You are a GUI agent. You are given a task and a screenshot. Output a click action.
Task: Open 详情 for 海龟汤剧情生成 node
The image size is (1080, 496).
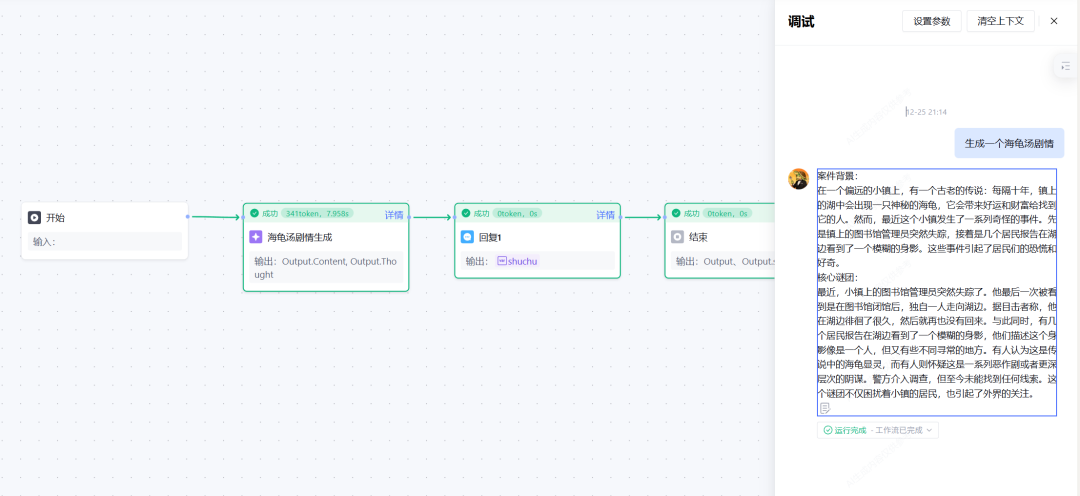click(394, 215)
